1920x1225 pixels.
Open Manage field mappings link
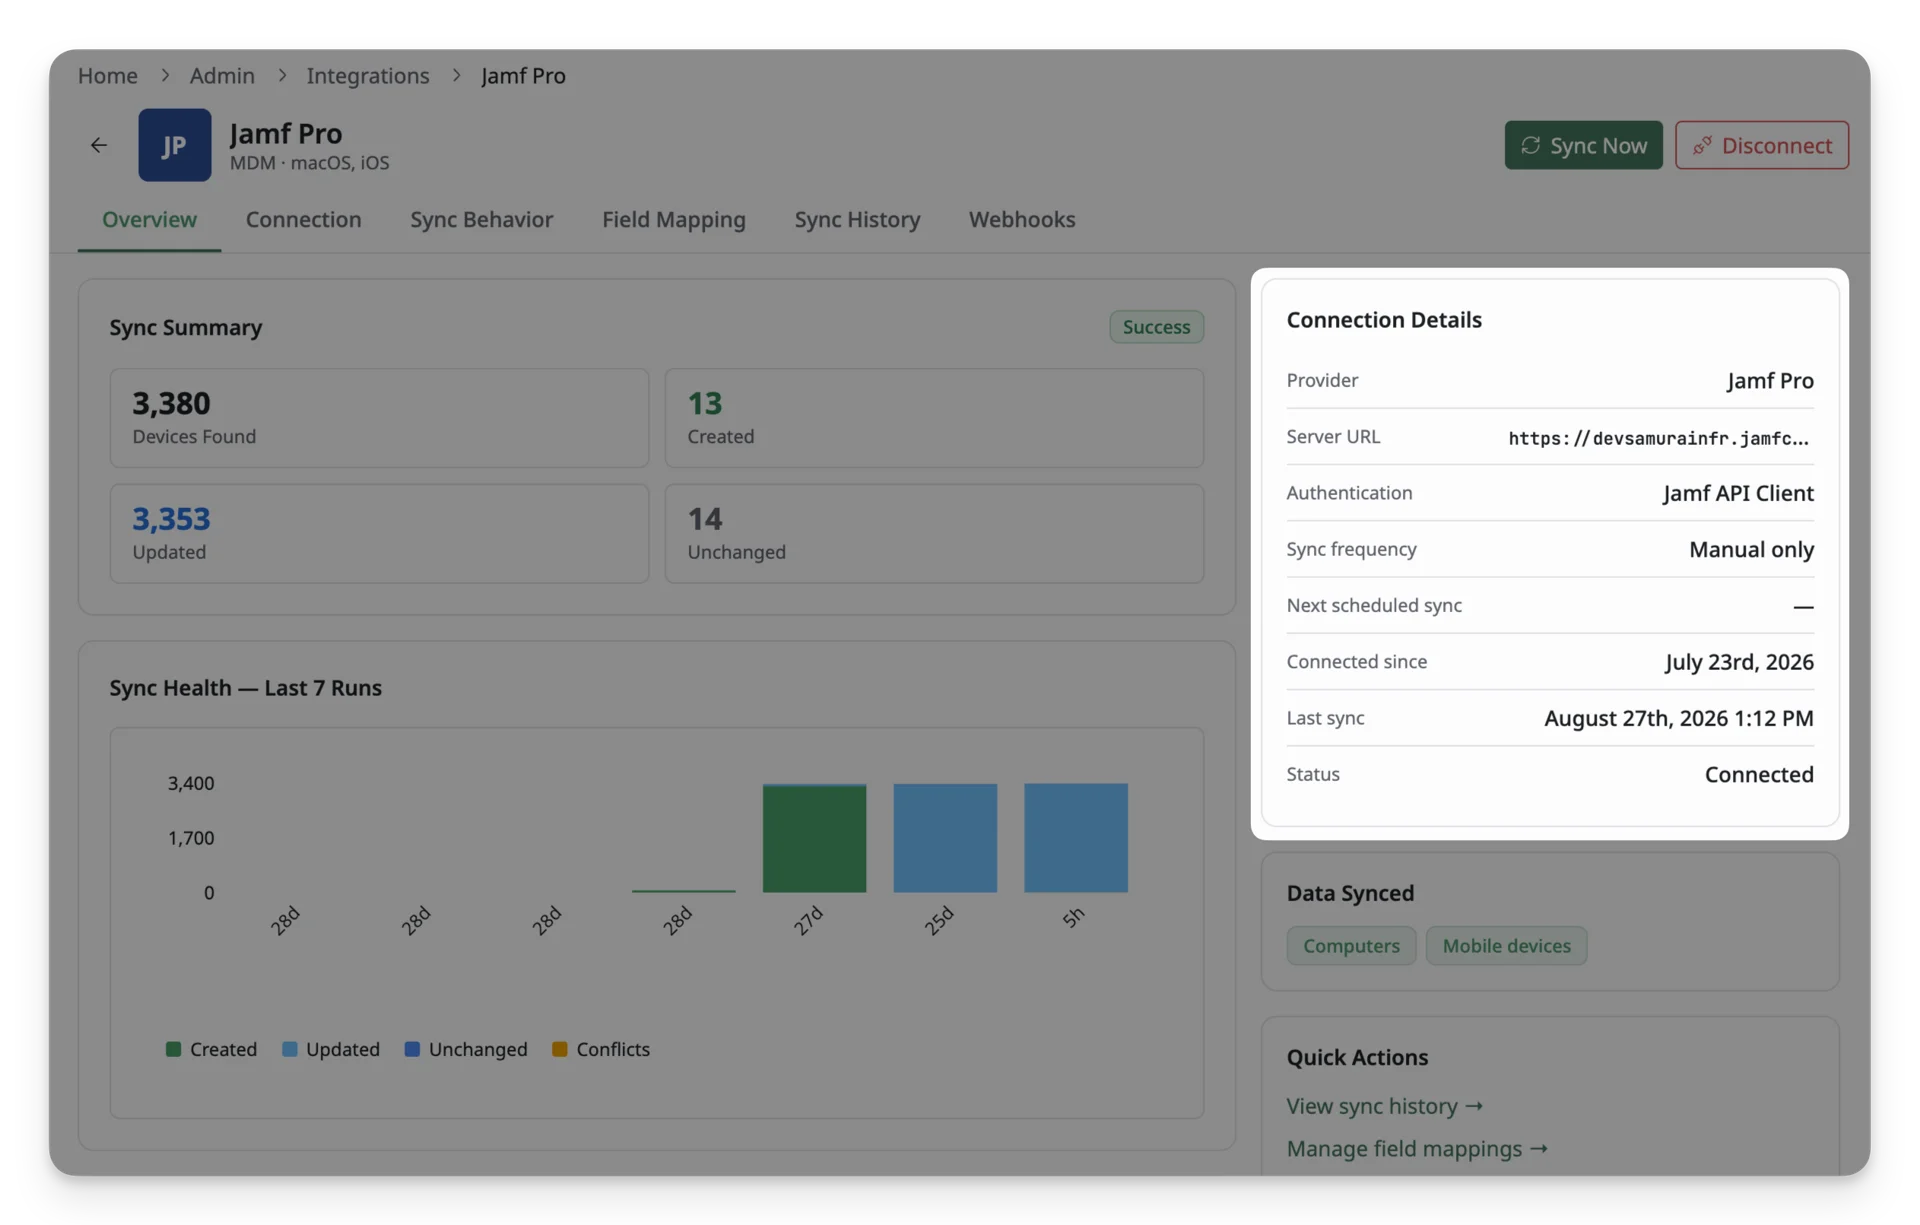[x=1417, y=1149]
